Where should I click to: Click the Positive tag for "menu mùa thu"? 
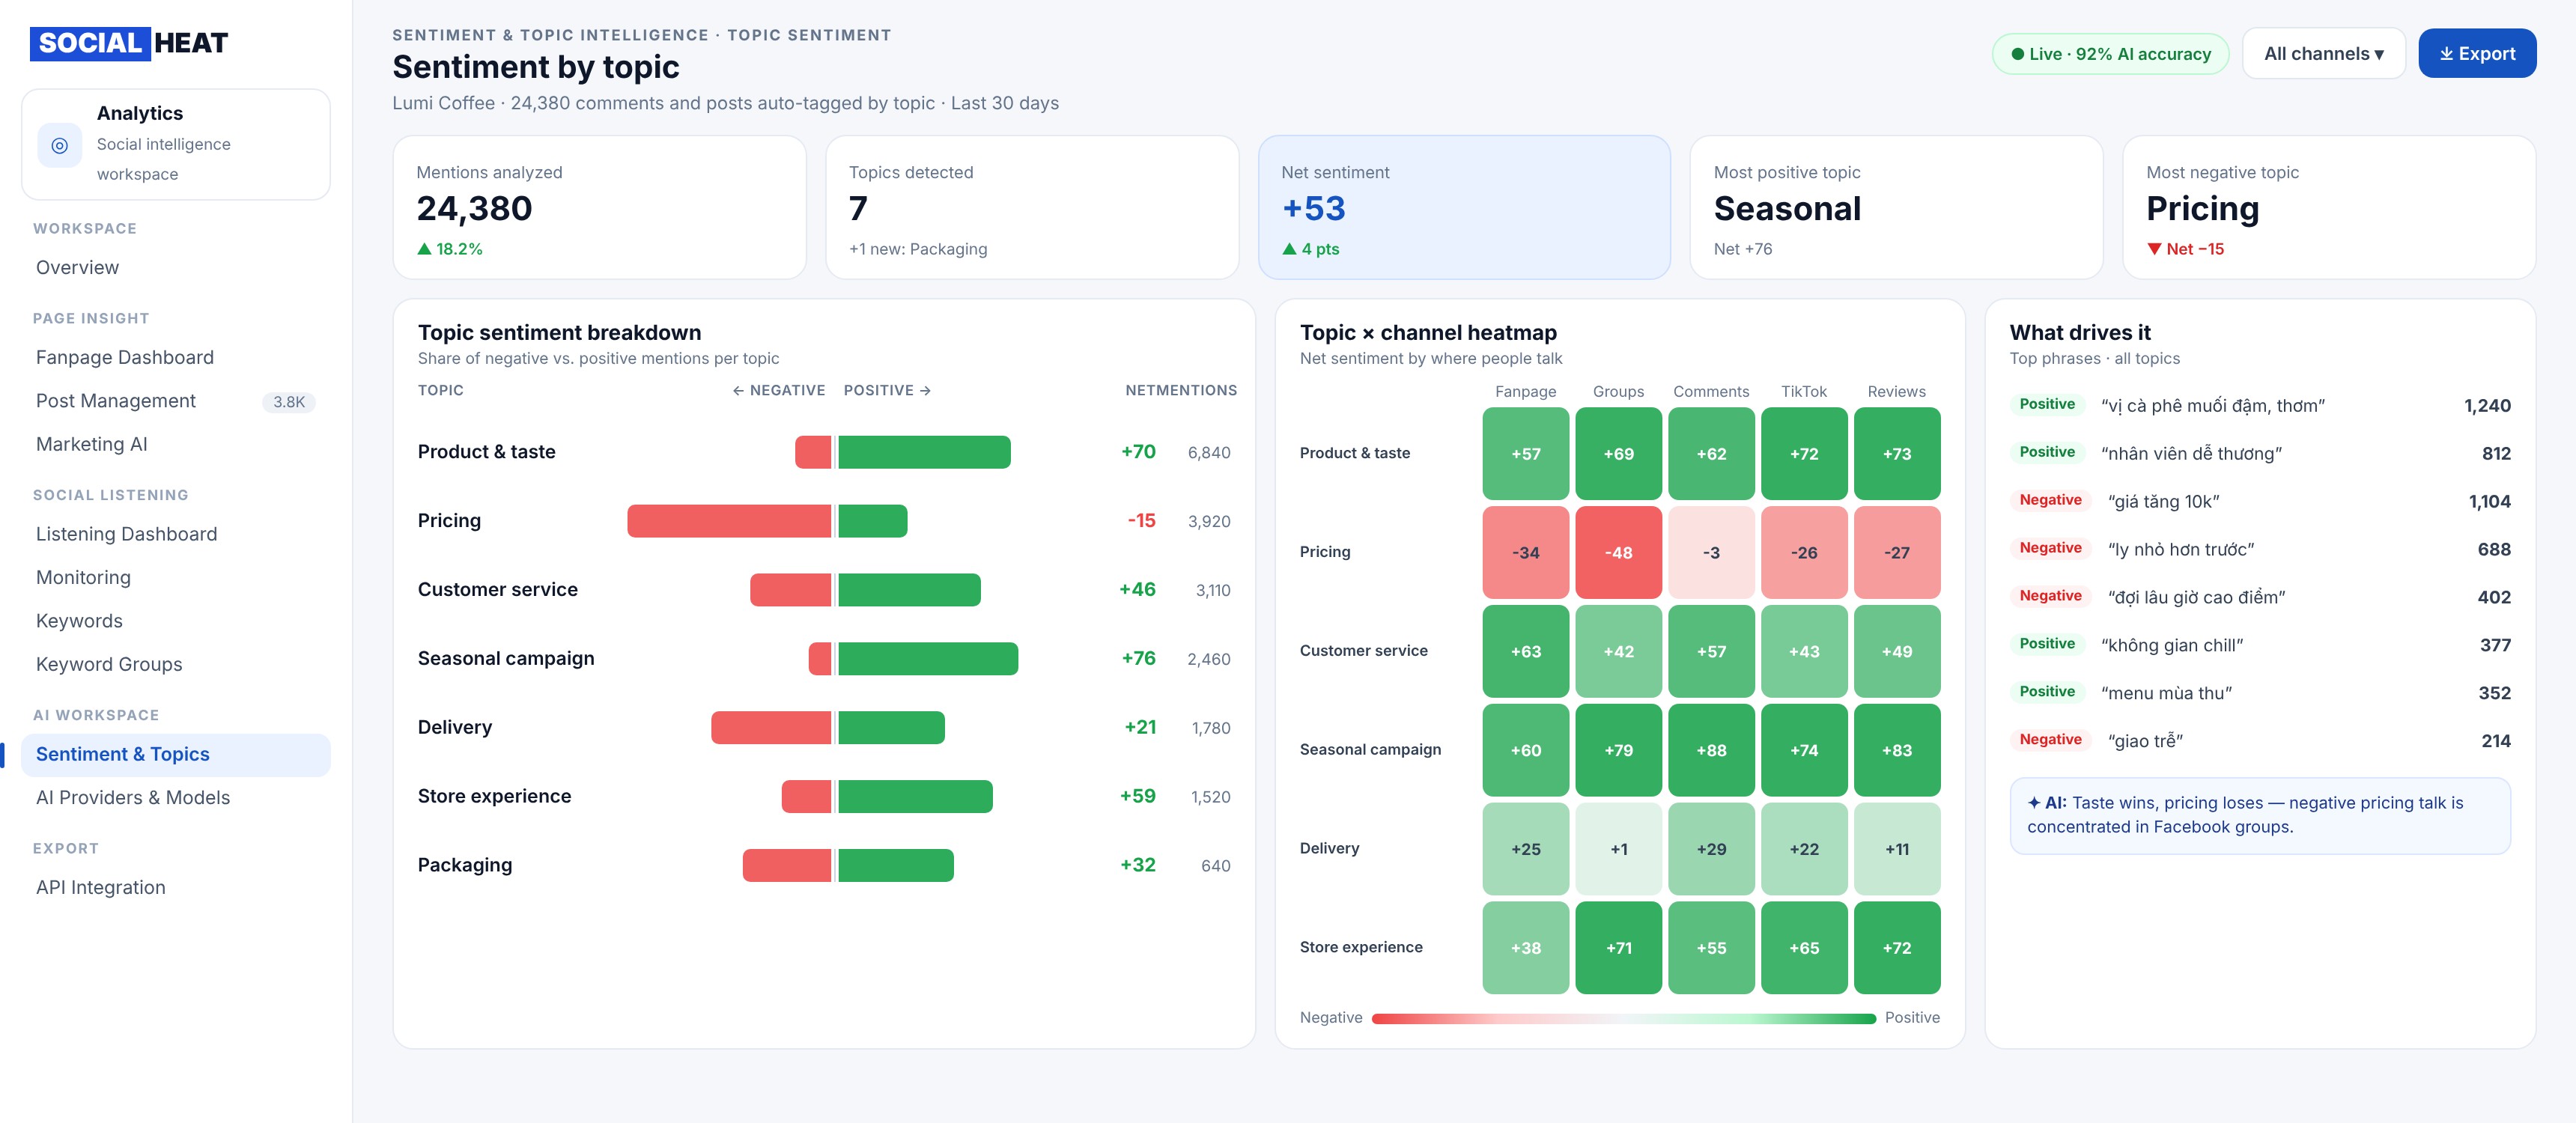coord(2047,692)
